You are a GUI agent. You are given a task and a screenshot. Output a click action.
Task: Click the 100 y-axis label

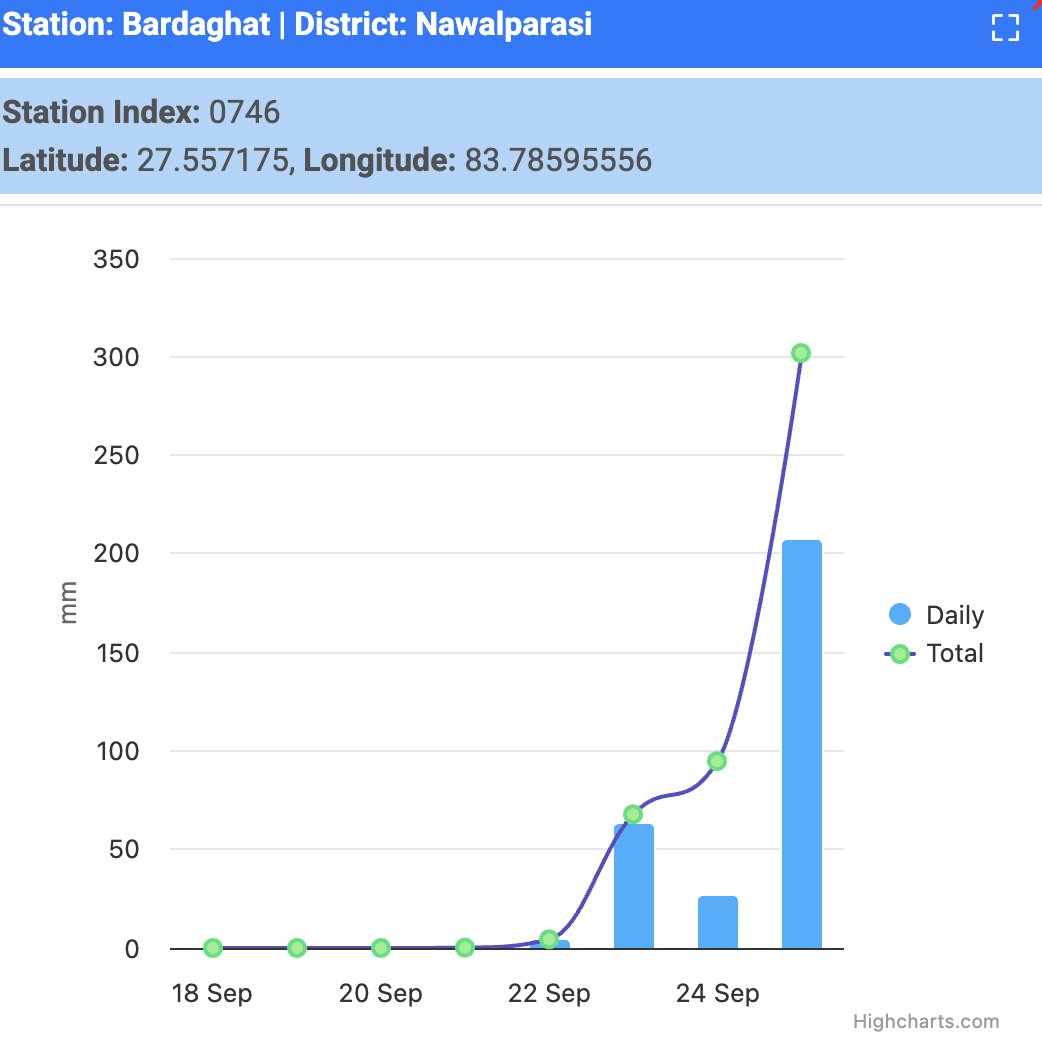(118, 751)
